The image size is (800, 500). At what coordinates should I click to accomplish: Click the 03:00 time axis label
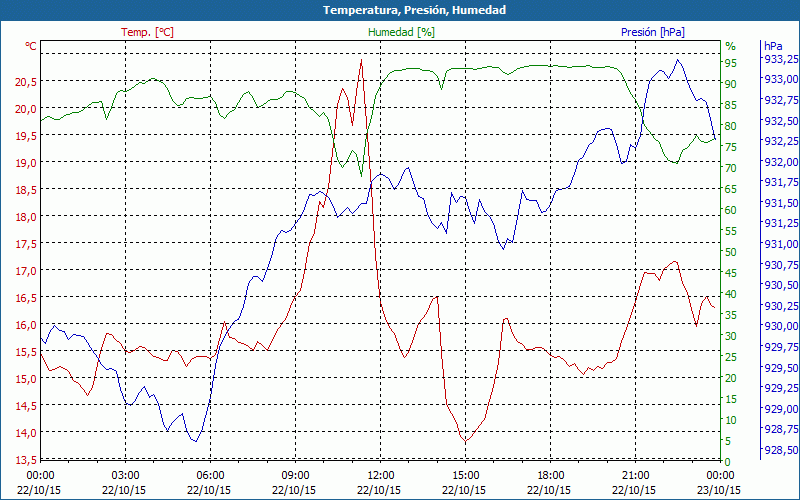tap(125, 476)
